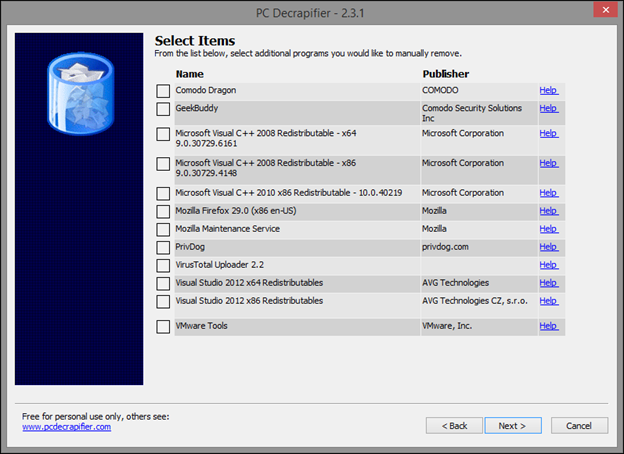The width and height of the screenshot is (624, 454).
Task: Open Help for Visual C++ 2008 x86
Action: [549, 163]
